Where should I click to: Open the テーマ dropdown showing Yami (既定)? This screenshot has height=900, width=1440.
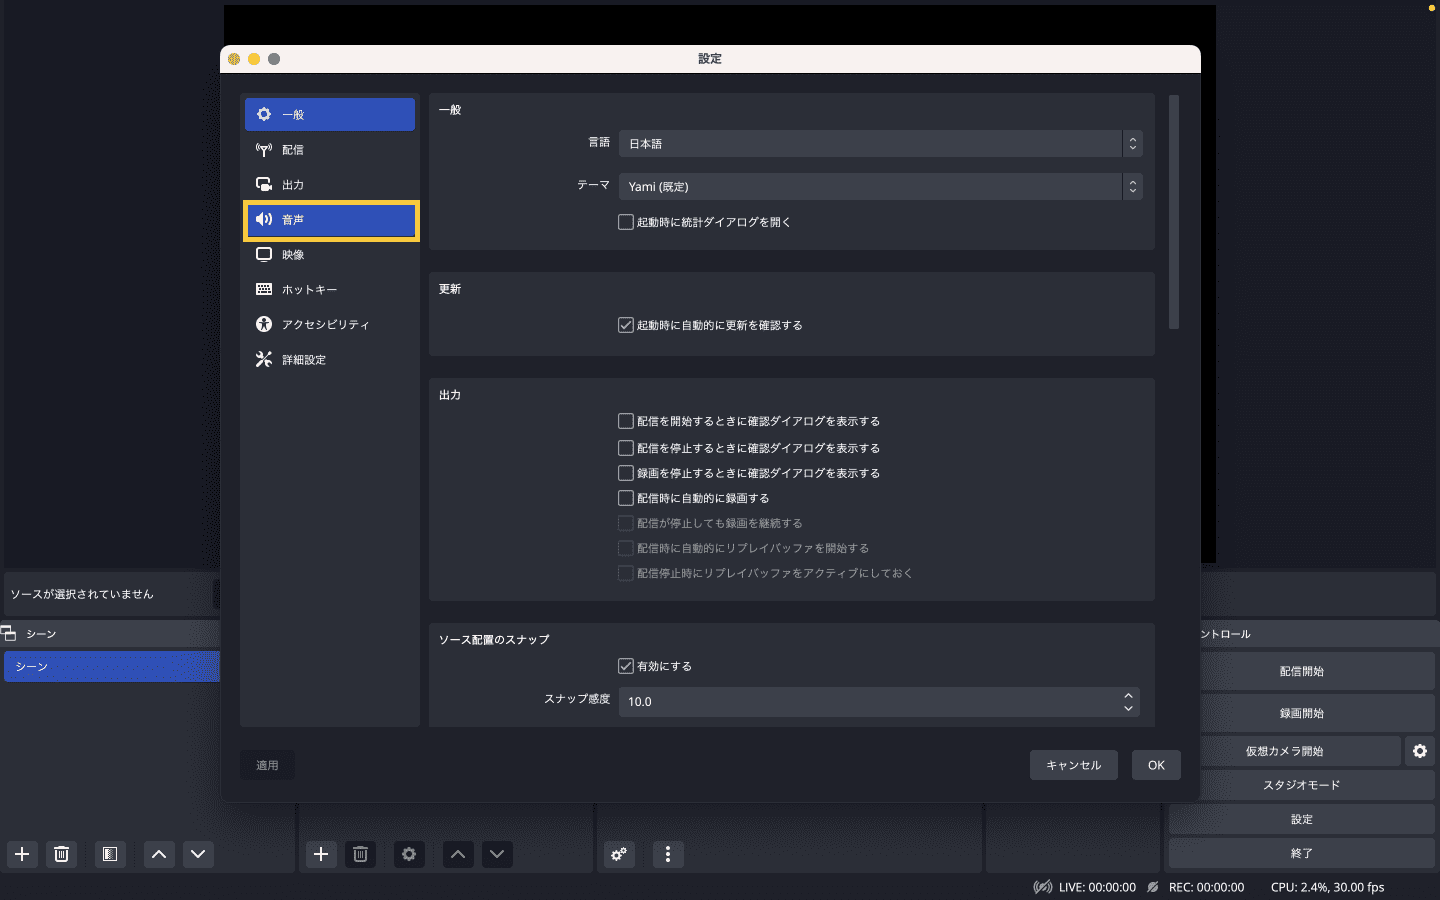tap(880, 187)
